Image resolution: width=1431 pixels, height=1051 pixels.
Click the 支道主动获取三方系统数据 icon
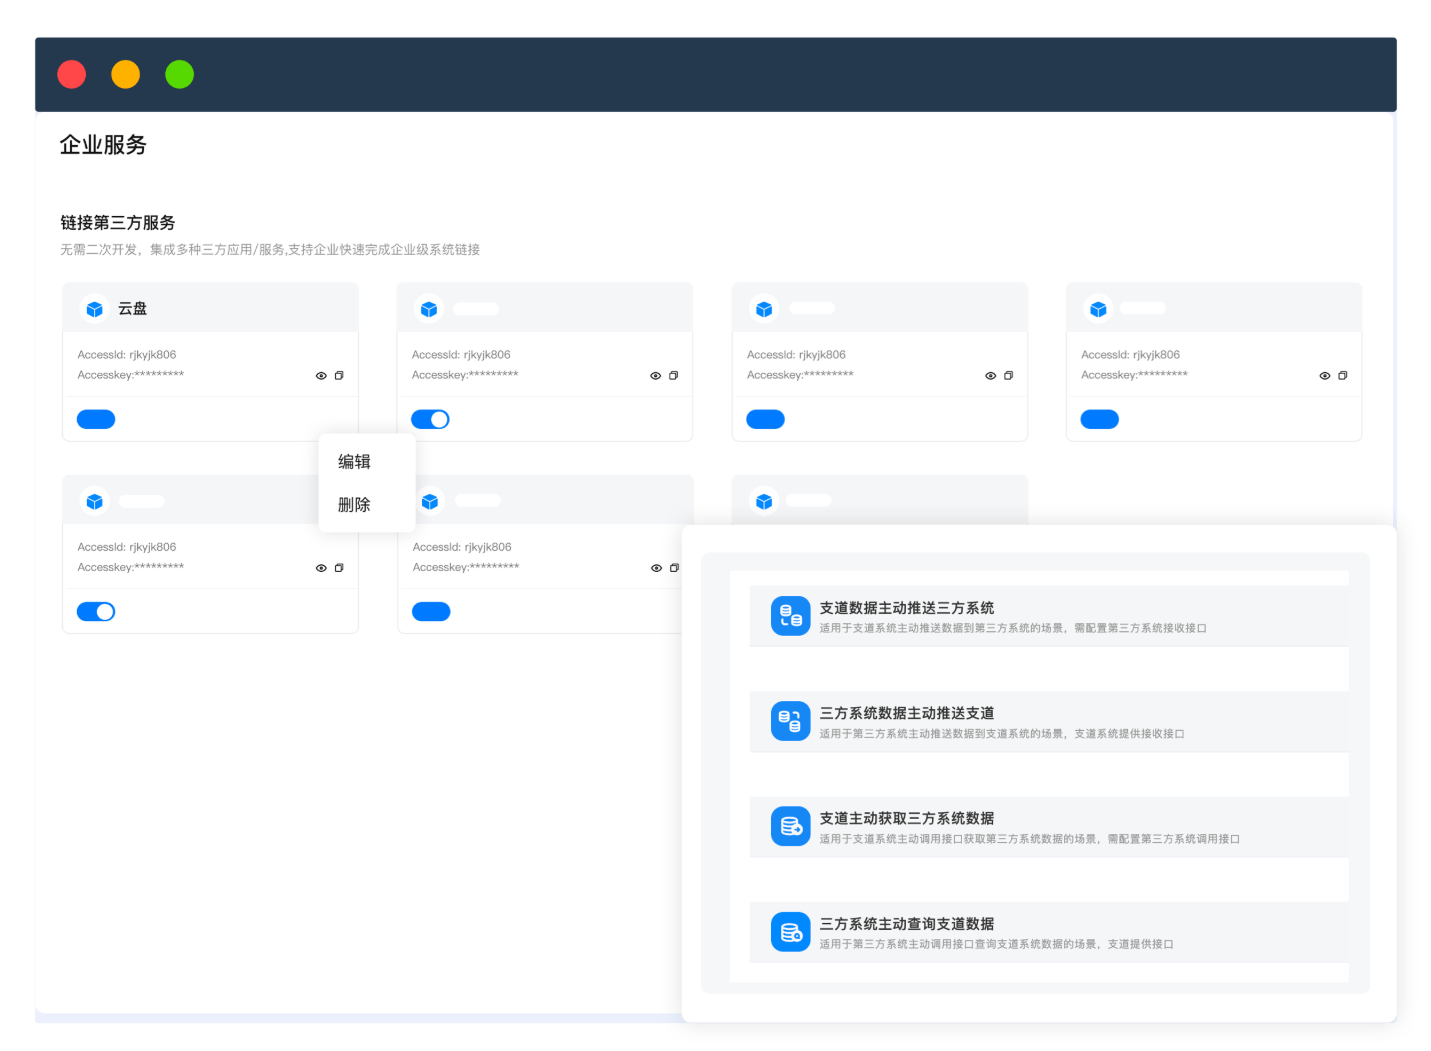pos(790,826)
